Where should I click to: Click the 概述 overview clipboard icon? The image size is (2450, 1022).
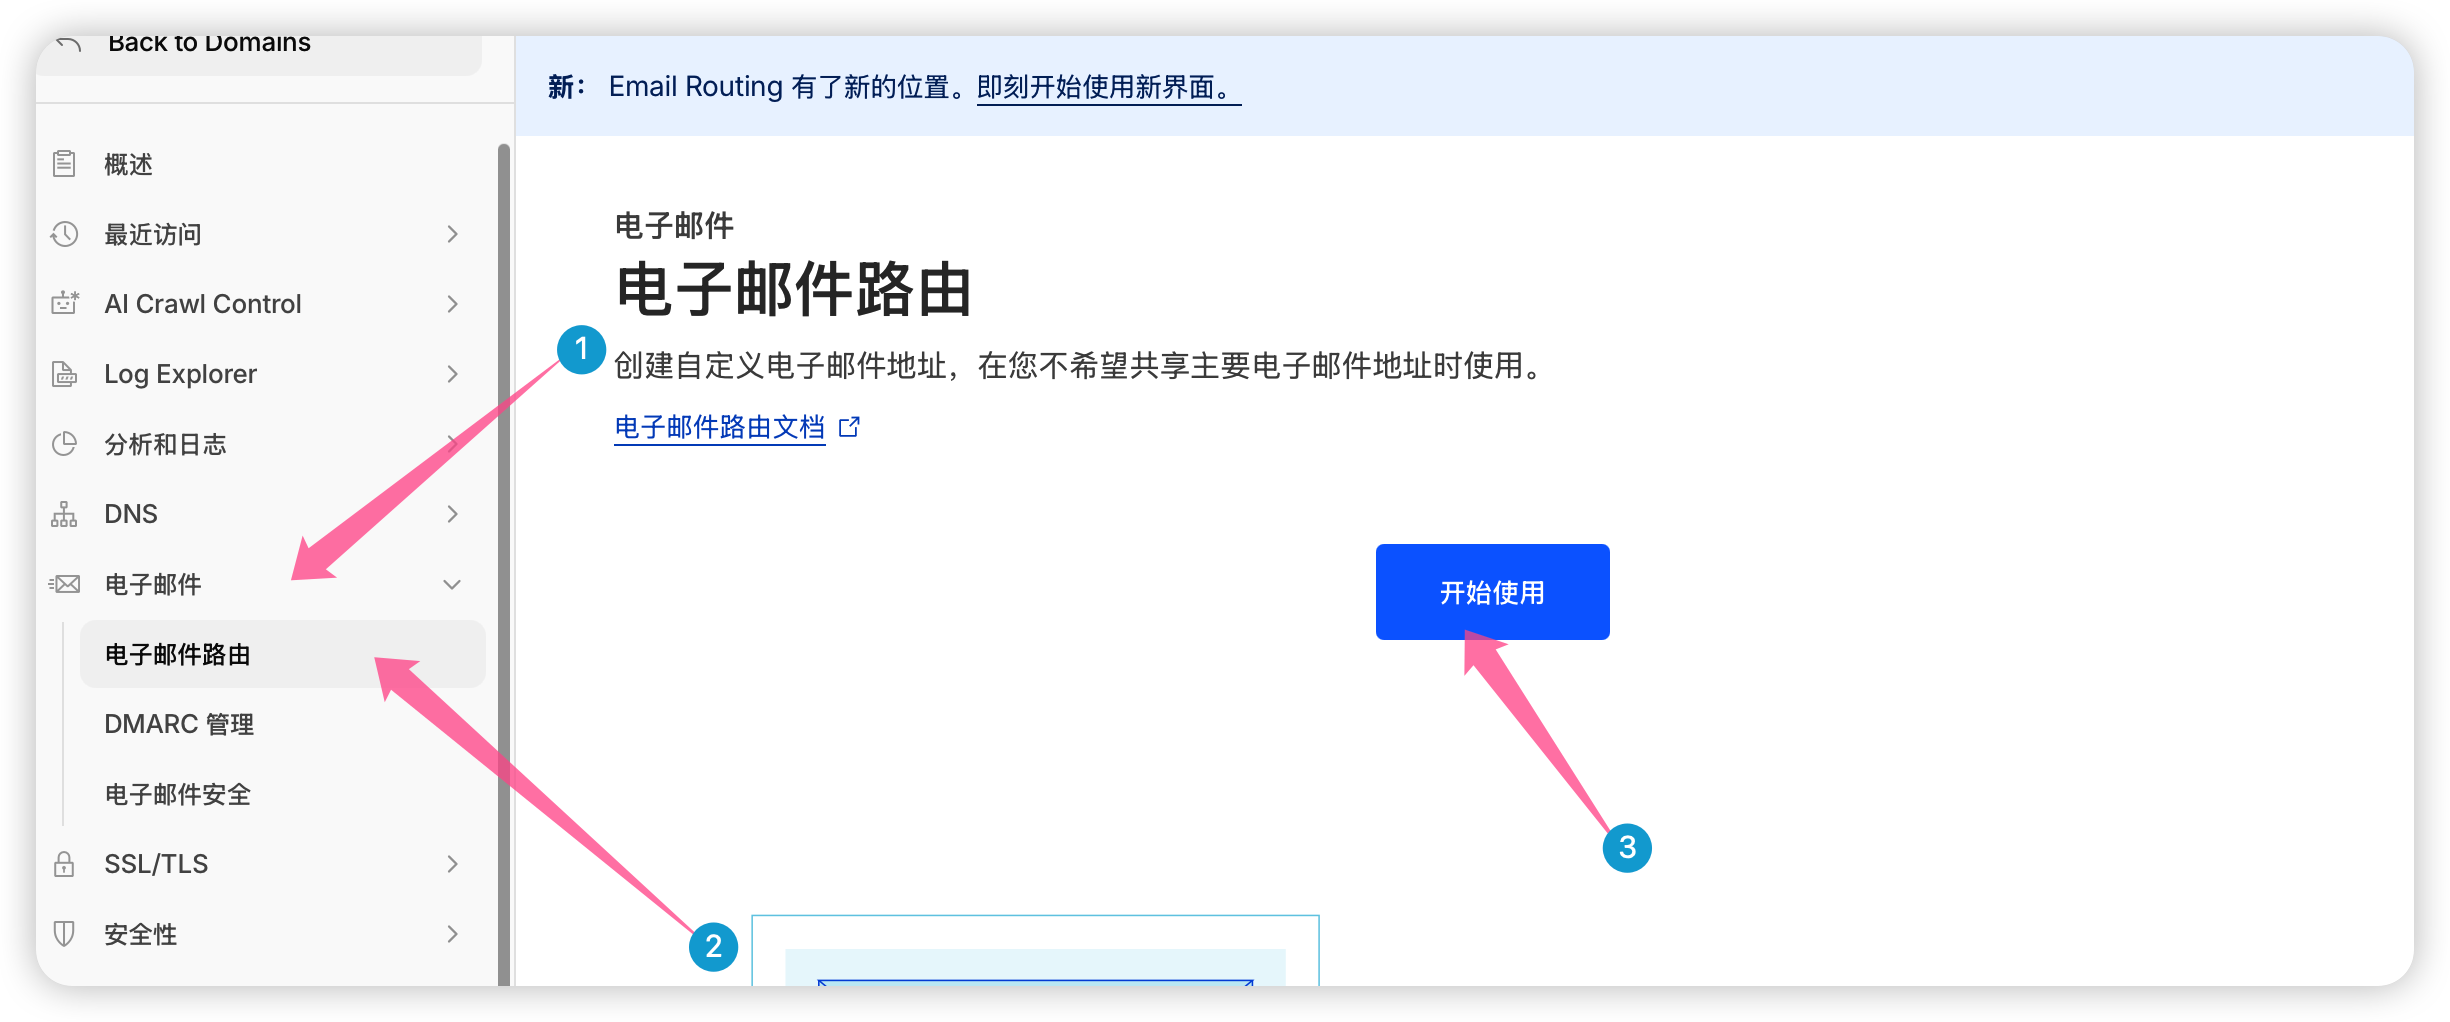(64, 164)
